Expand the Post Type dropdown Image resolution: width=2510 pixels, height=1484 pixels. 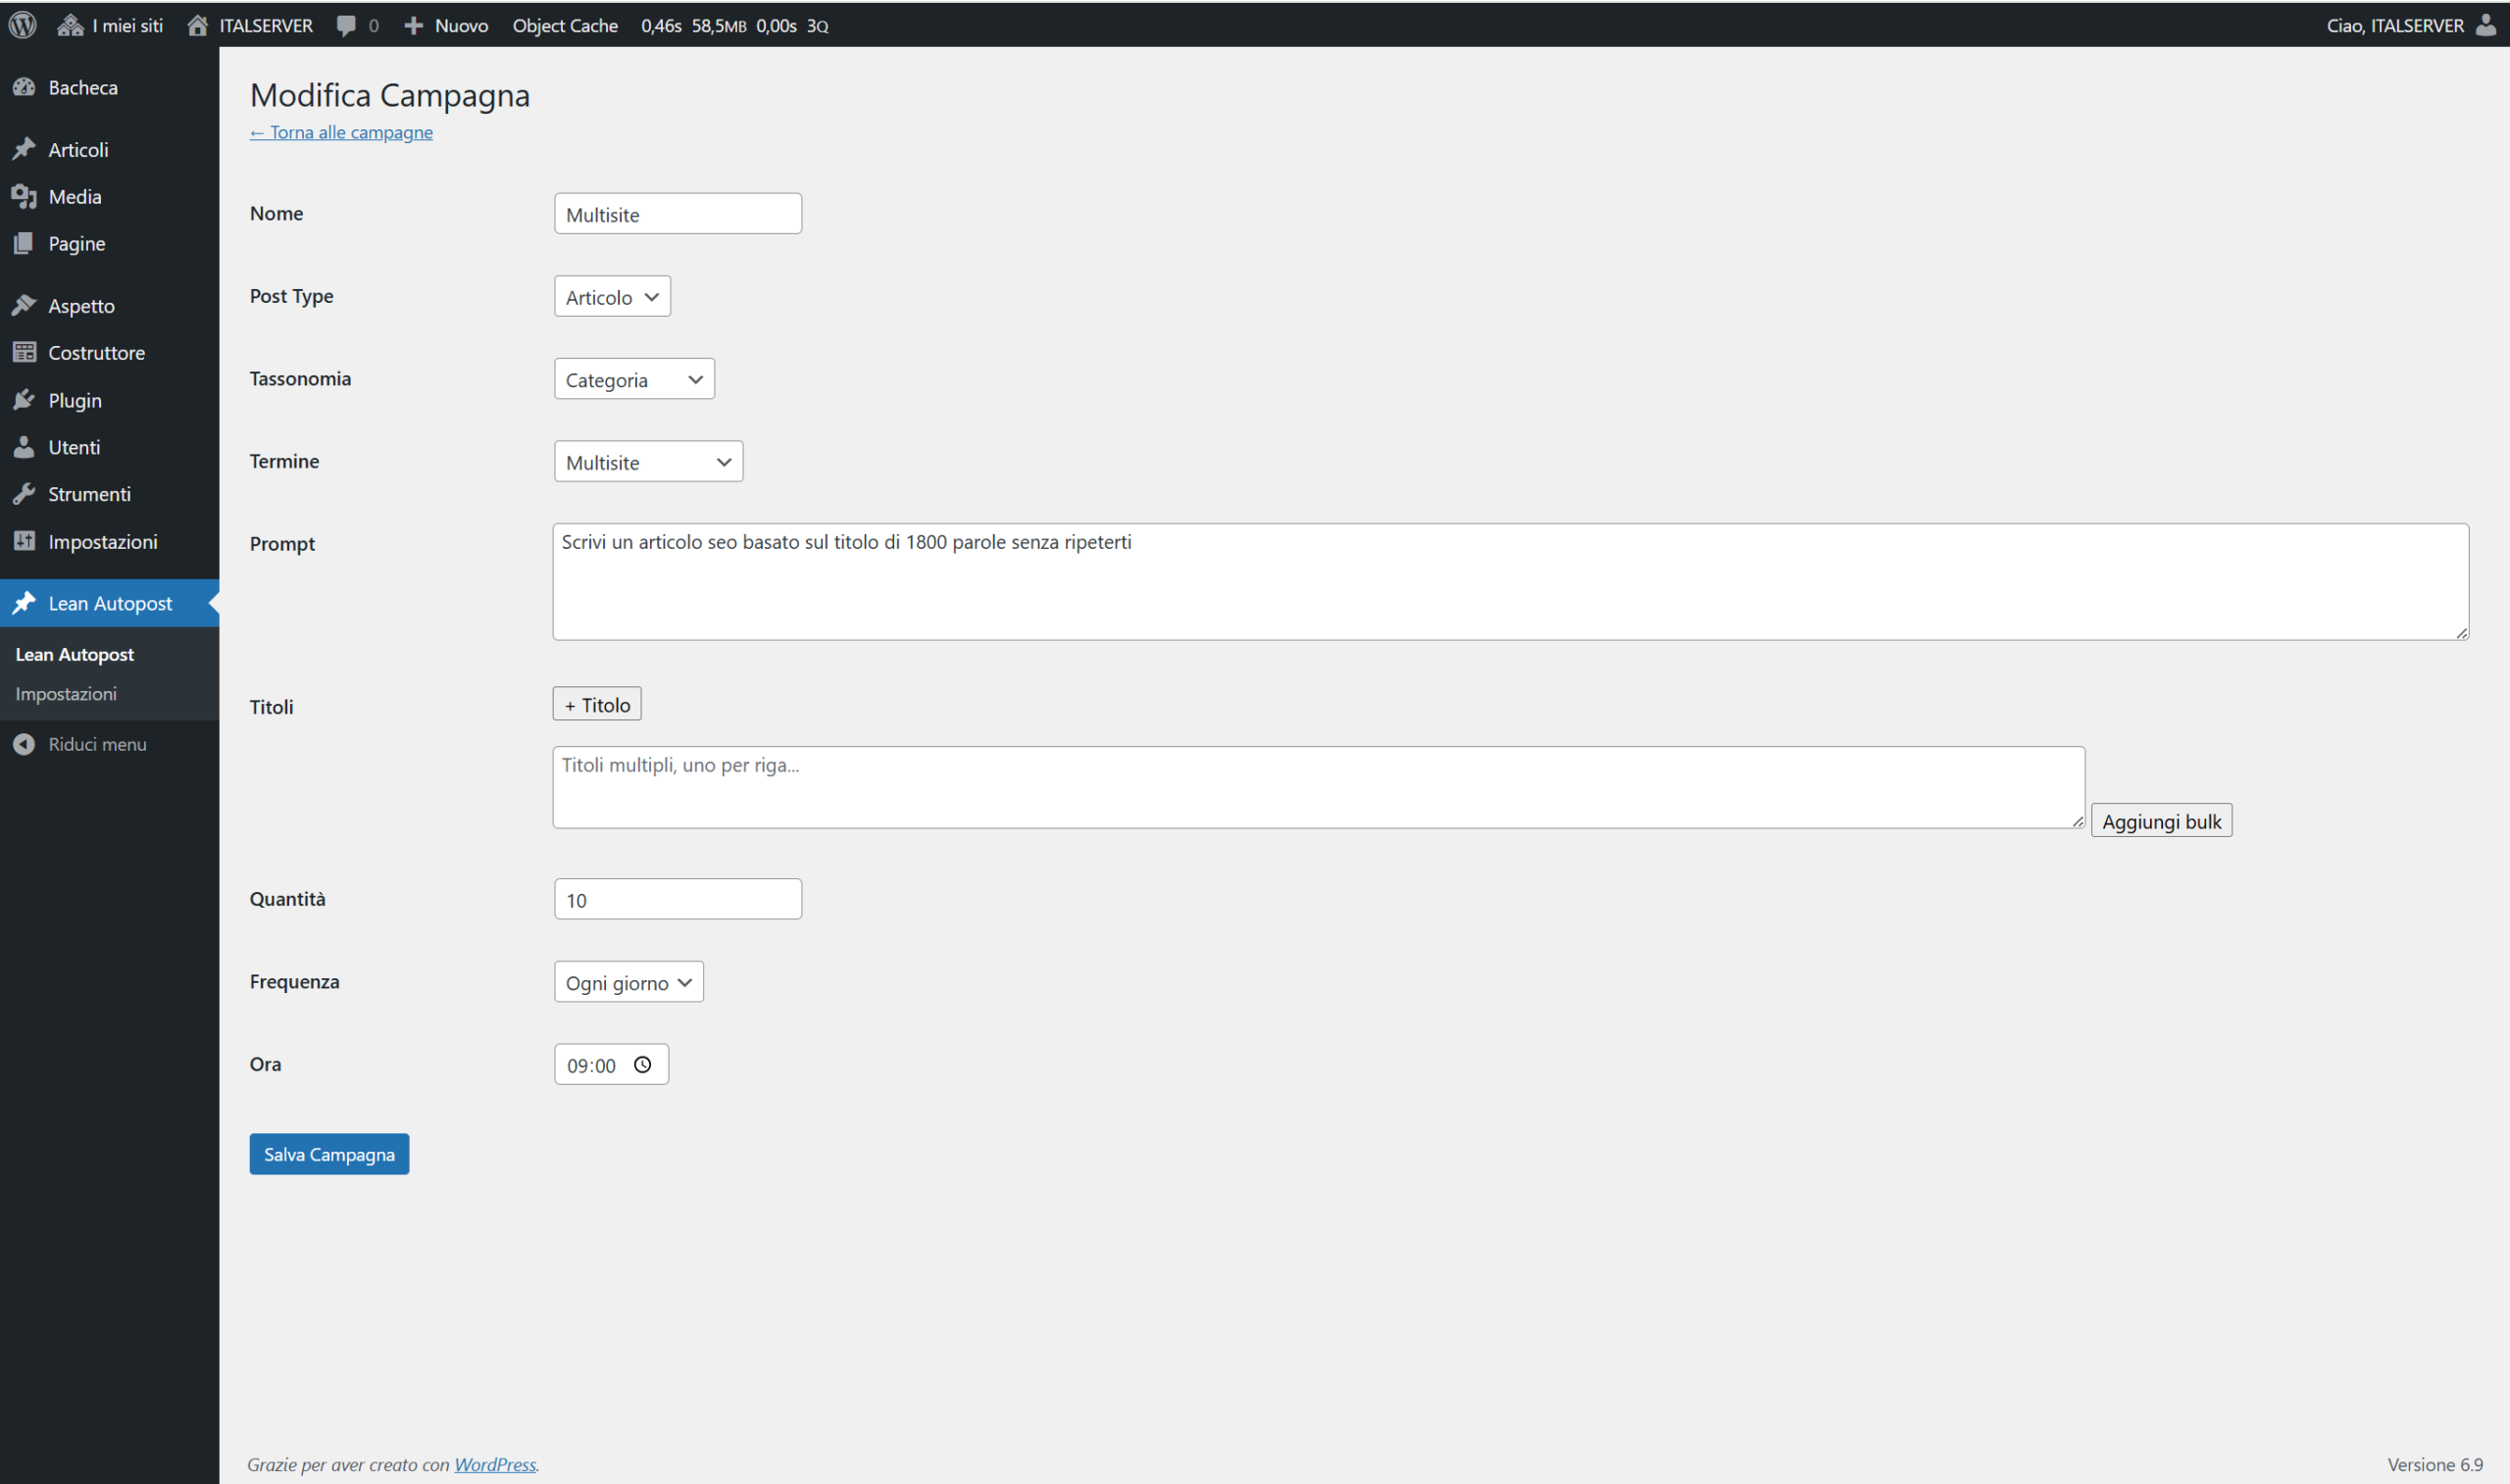[x=612, y=297]
